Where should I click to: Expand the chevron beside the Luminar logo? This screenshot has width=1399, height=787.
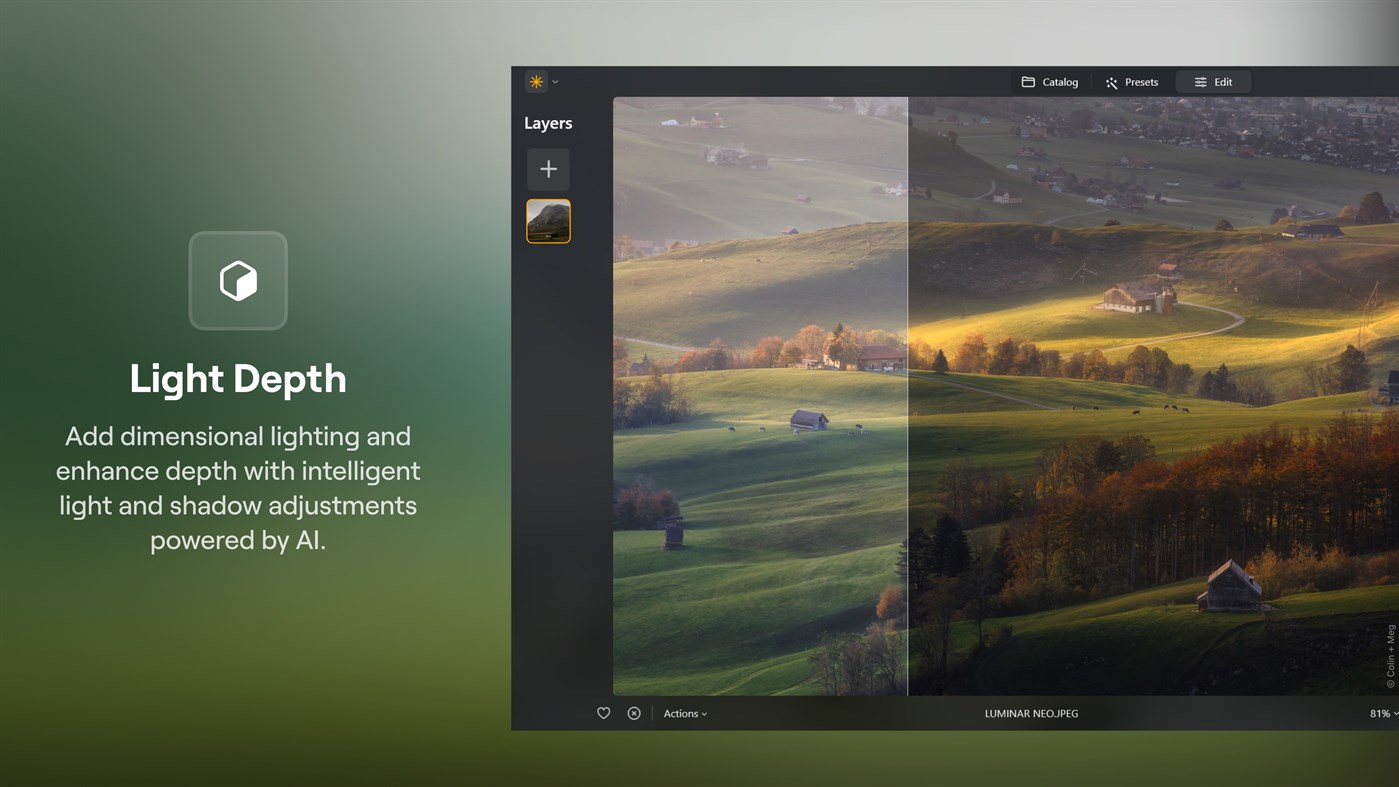pyautogui.click(x=555, y=81)
